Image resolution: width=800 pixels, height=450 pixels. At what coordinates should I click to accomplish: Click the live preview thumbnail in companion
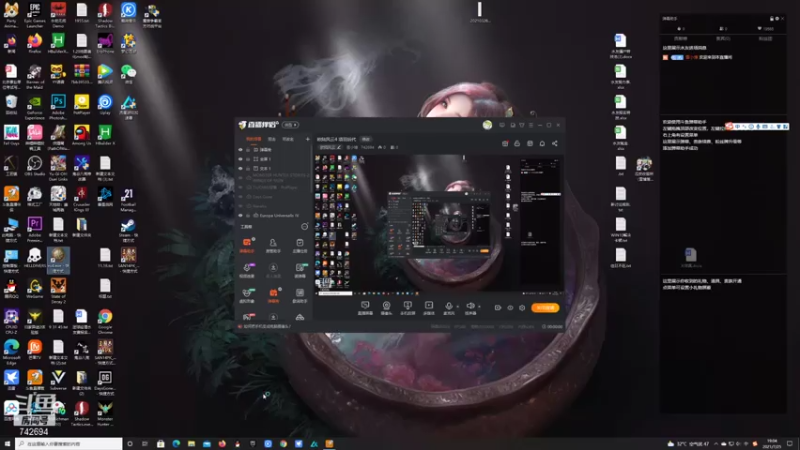(x=439, y=224)
